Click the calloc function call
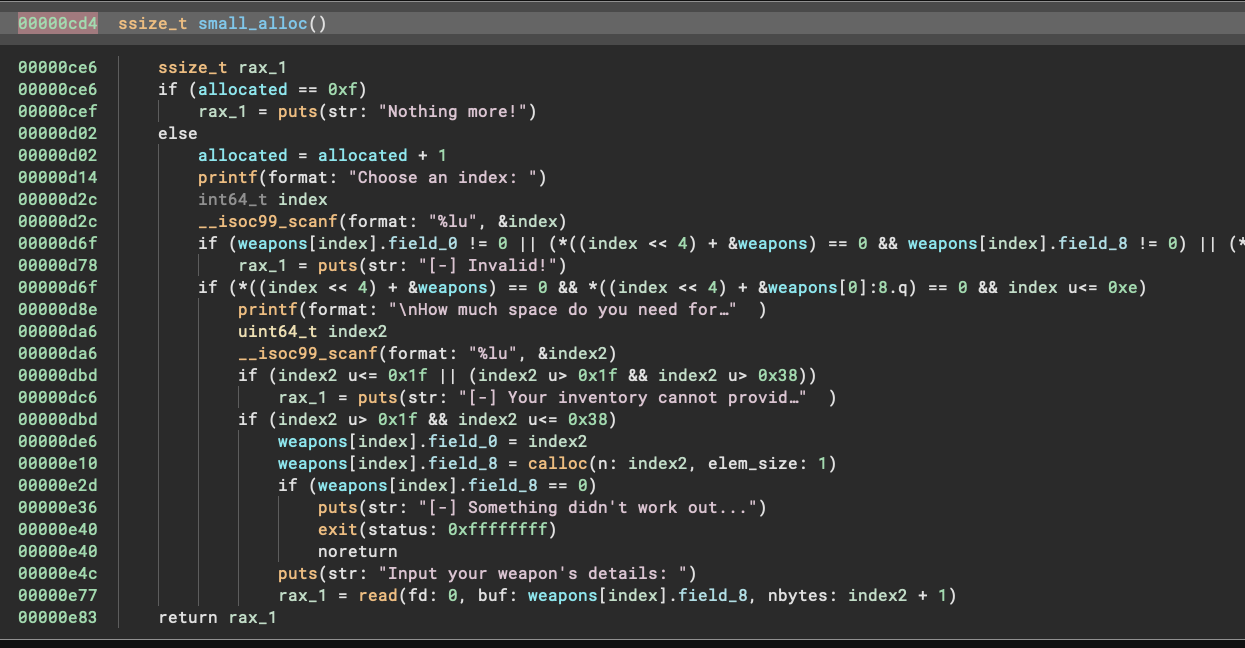The height and width of the screenshot is (648, 1245). tap(559, 463)
